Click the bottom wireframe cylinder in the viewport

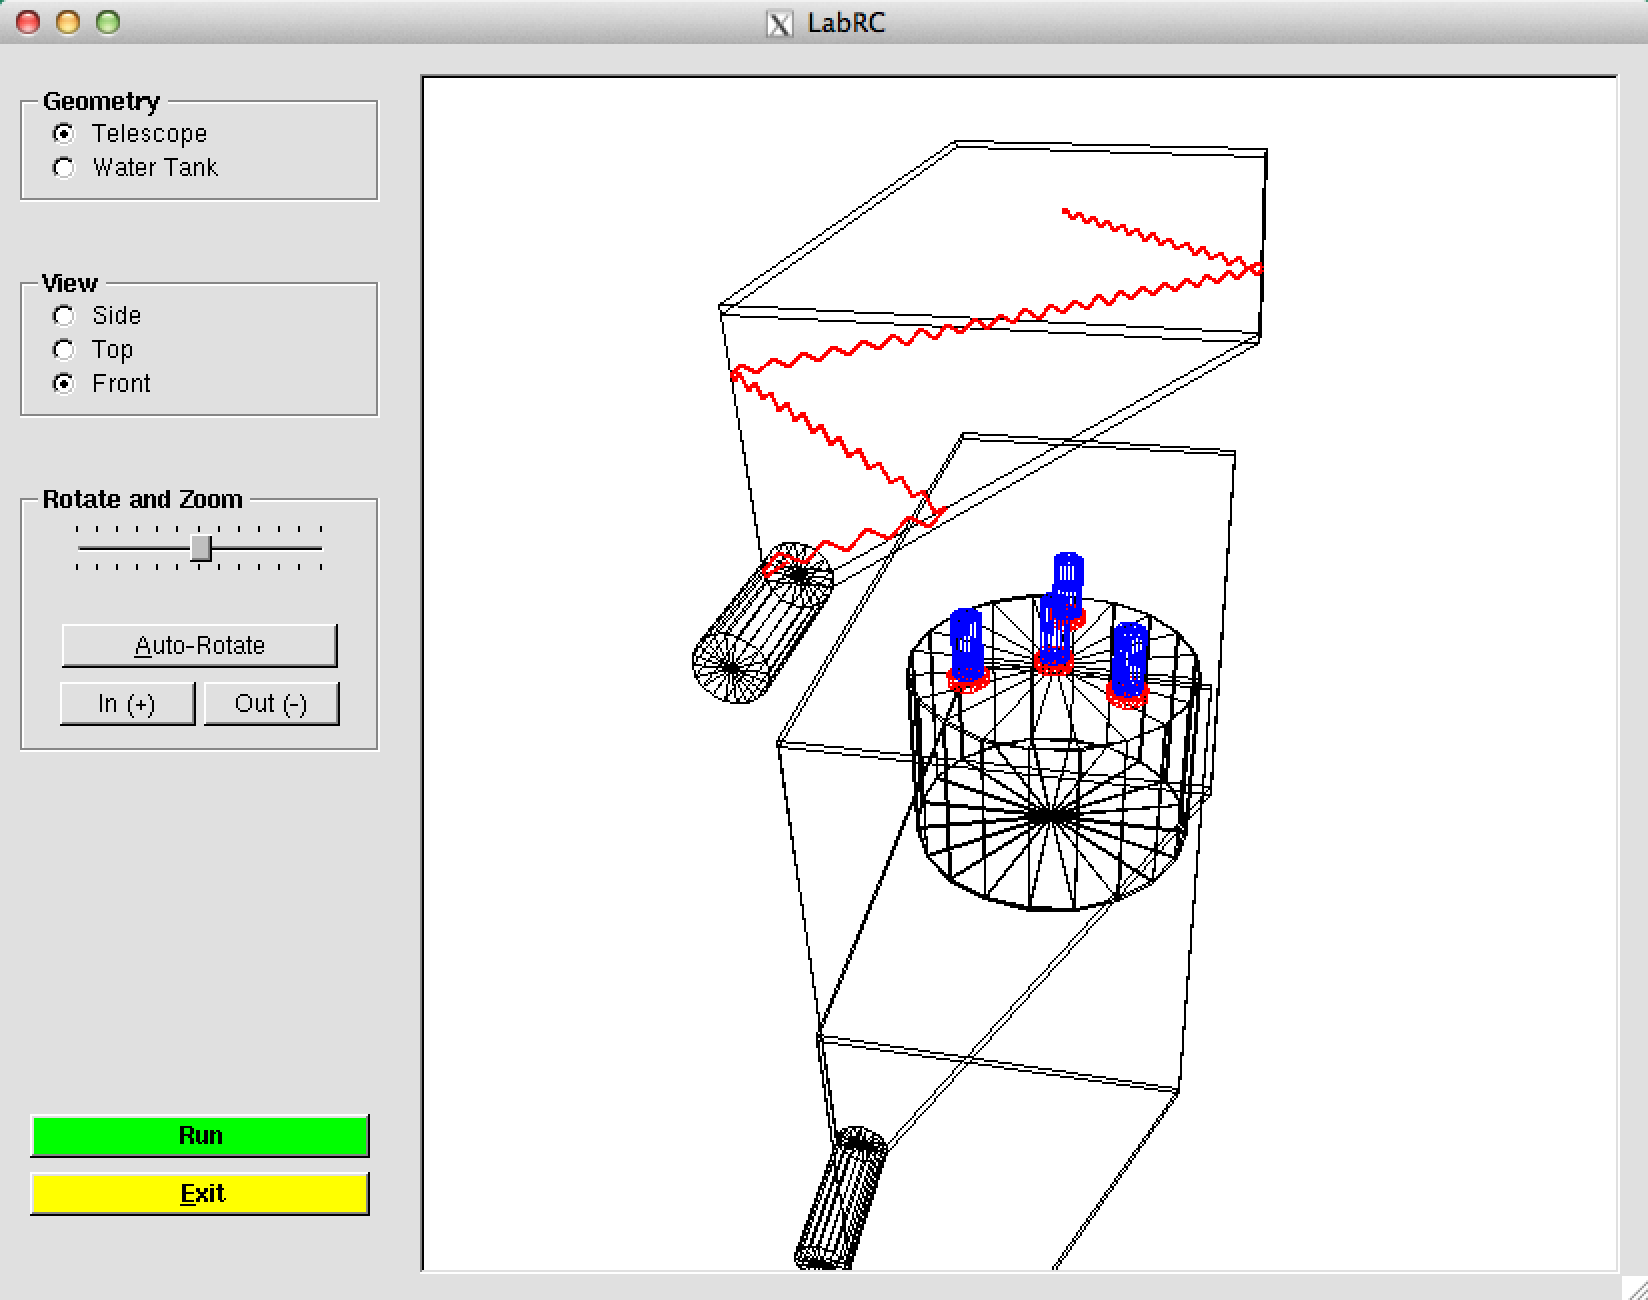841,1198
